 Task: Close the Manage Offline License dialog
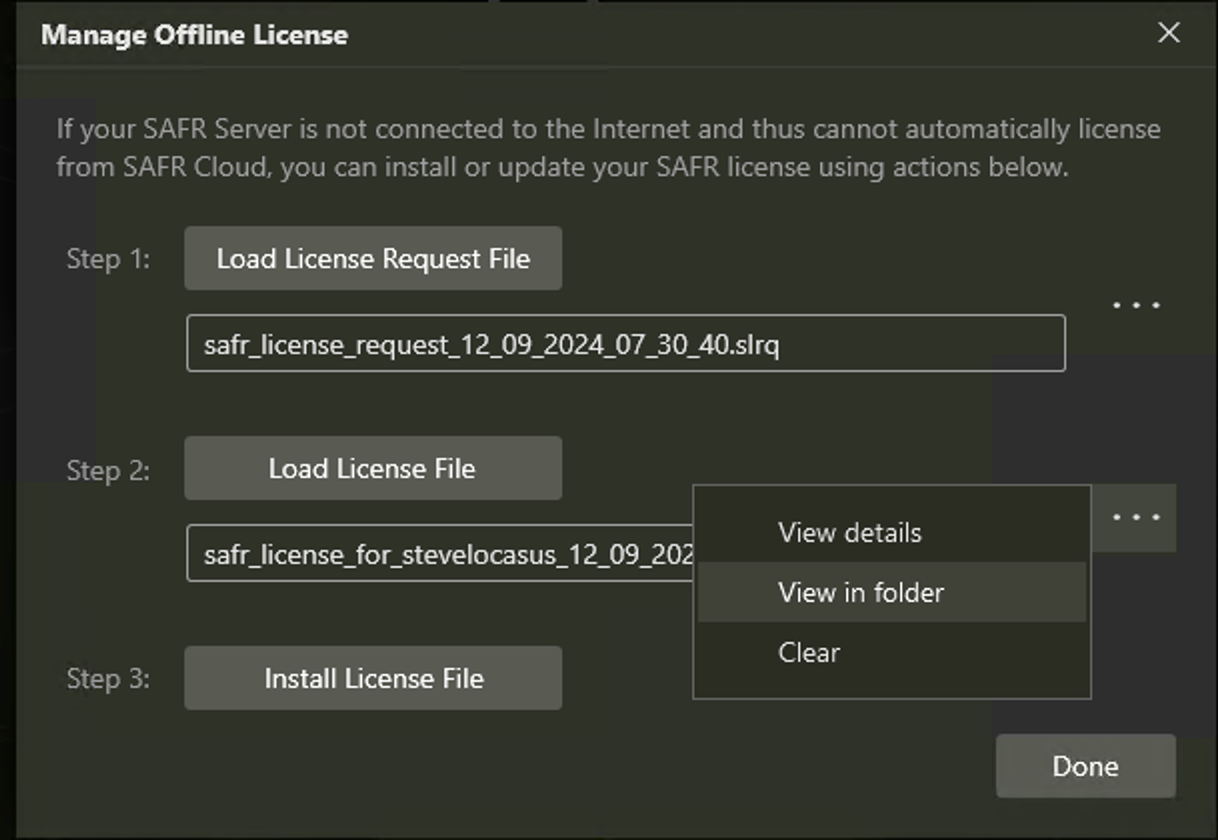tap(1168, 33)
